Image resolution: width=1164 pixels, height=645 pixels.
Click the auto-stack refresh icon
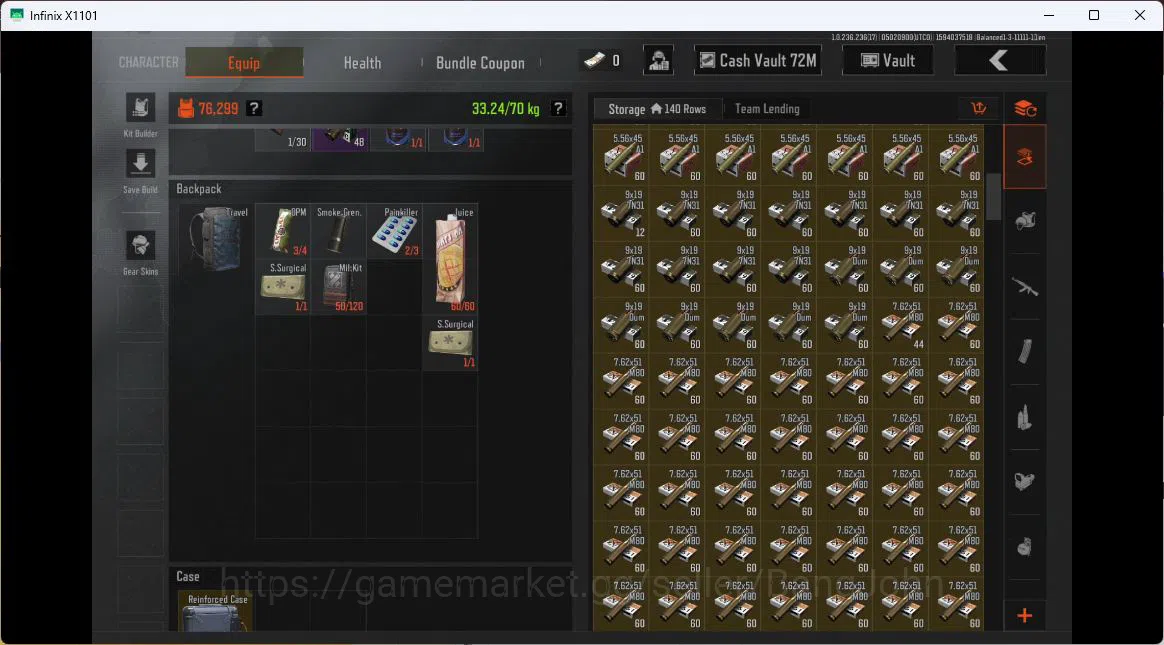coord(1025,108)
